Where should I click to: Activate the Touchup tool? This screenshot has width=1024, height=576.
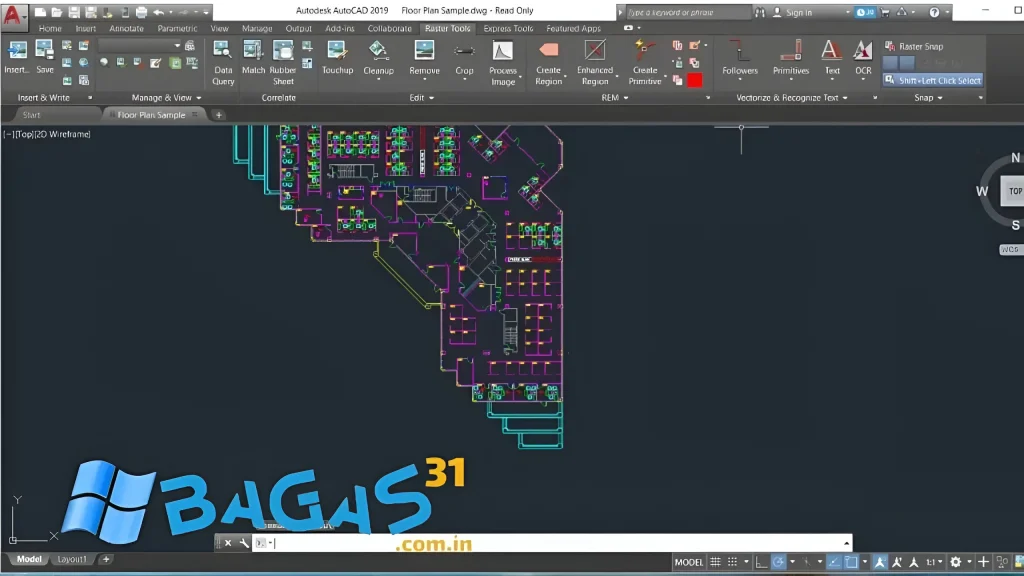[x=337, y=57]
